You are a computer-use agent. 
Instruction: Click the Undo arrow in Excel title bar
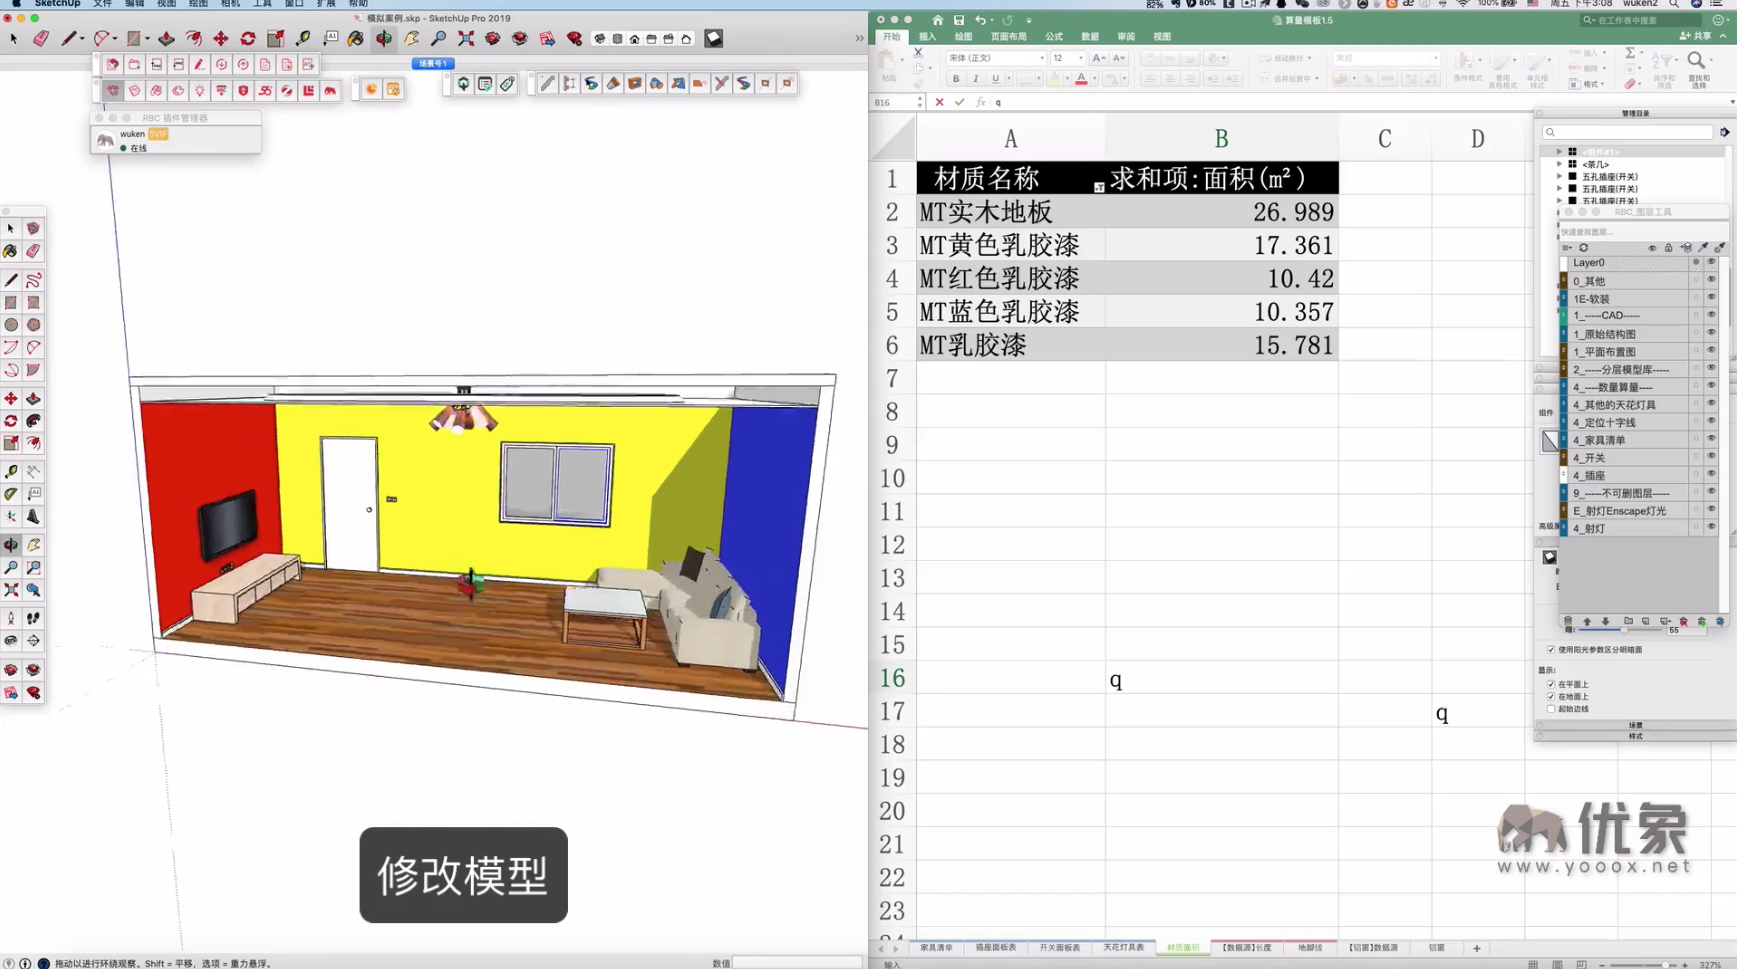(980, 20)
